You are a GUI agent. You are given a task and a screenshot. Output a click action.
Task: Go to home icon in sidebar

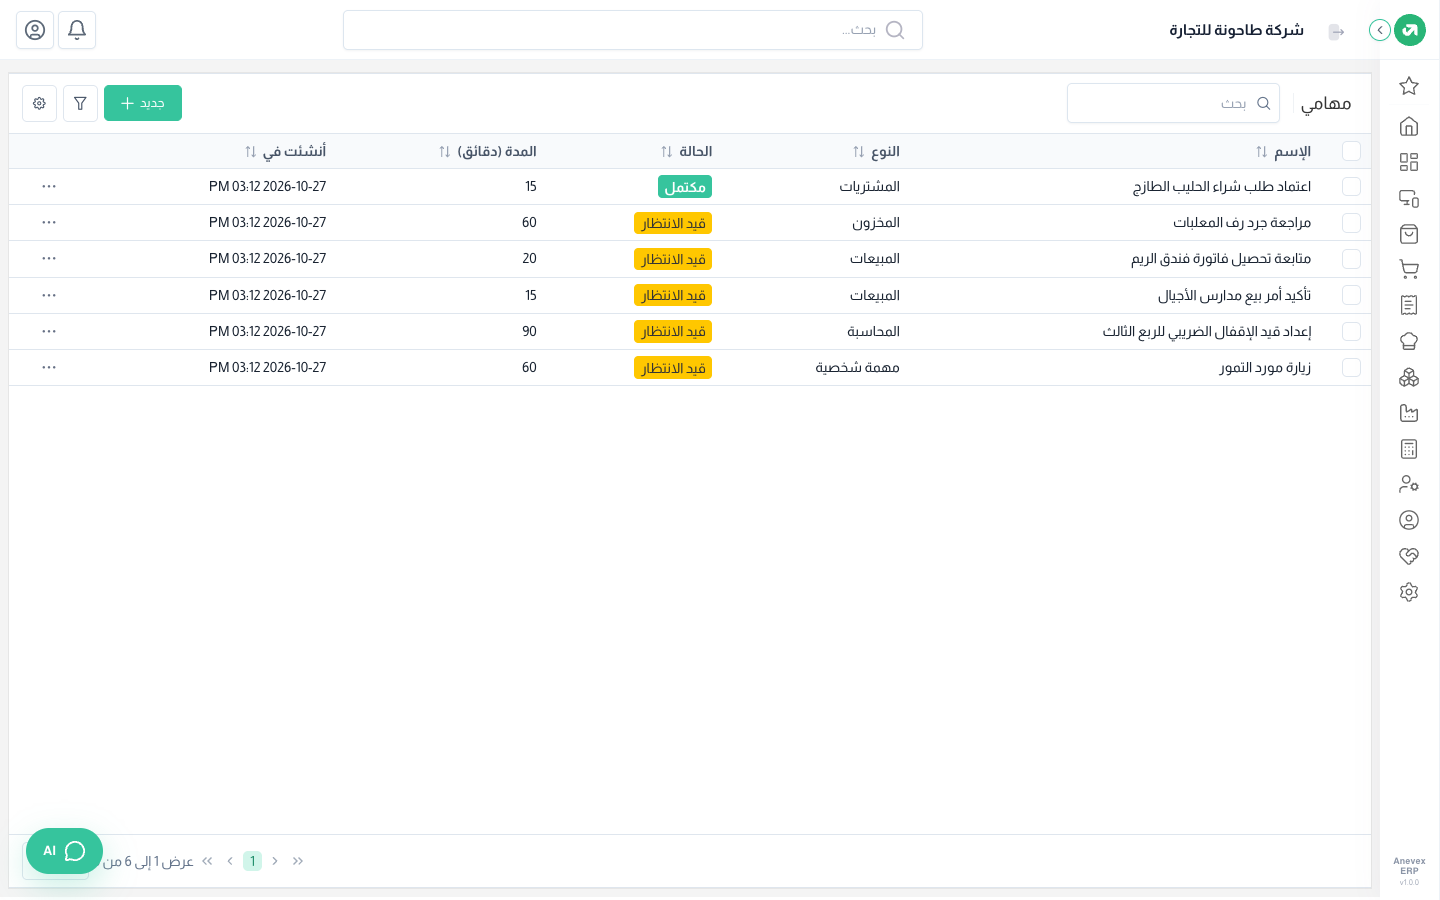point(1409,126)
